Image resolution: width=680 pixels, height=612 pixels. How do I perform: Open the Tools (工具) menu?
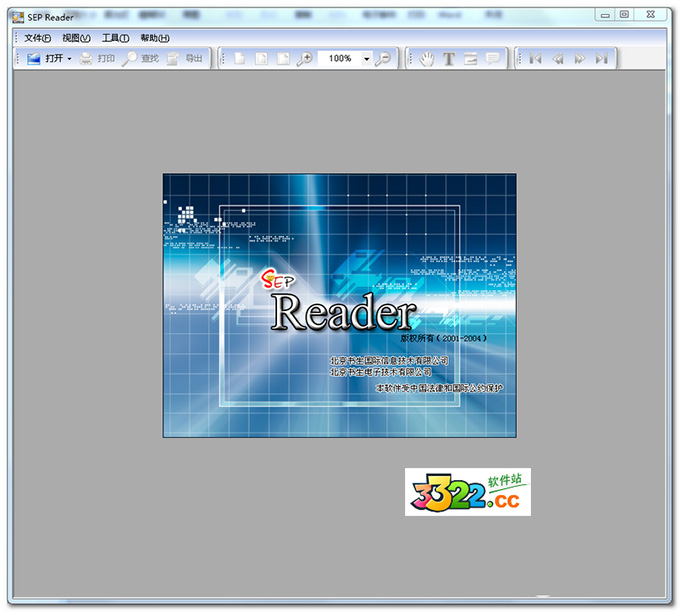tap(115, 38)
